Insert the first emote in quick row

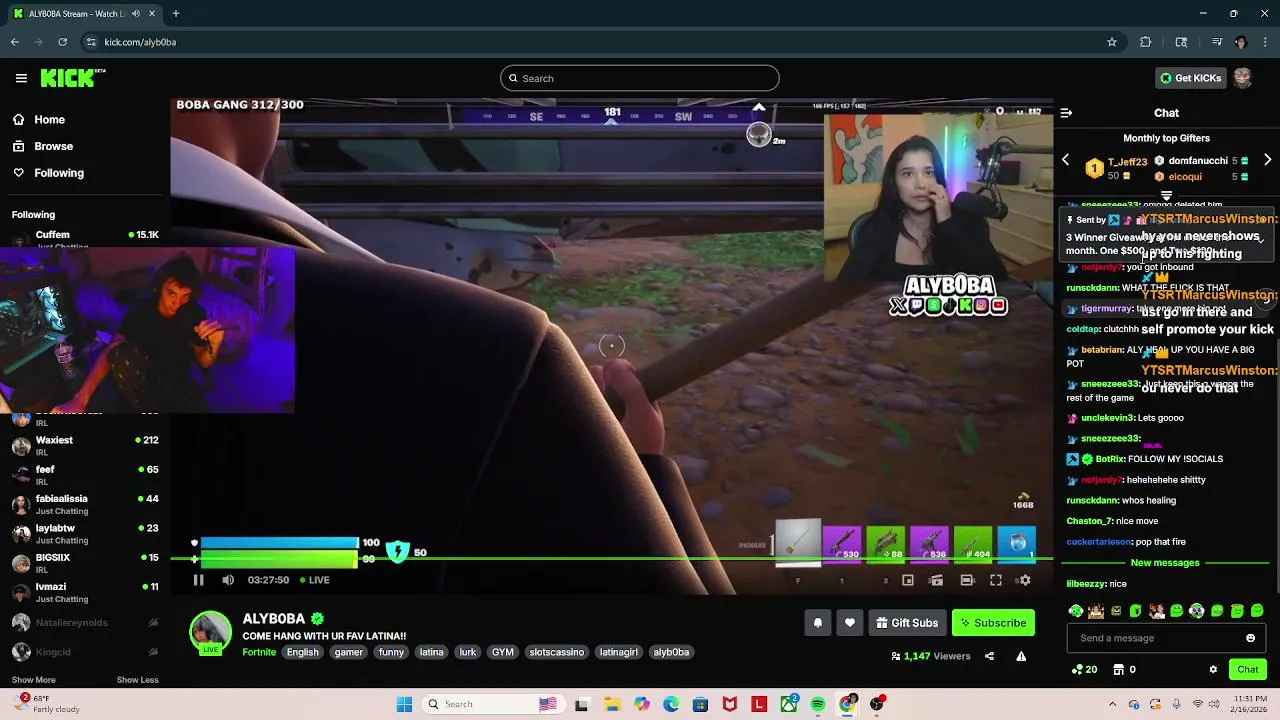pyautogui.click(x=1075, y=611)
